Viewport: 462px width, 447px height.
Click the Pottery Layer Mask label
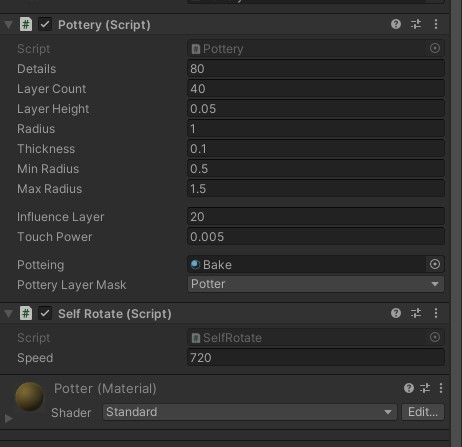pyautogui.click(x=72, y=285)
